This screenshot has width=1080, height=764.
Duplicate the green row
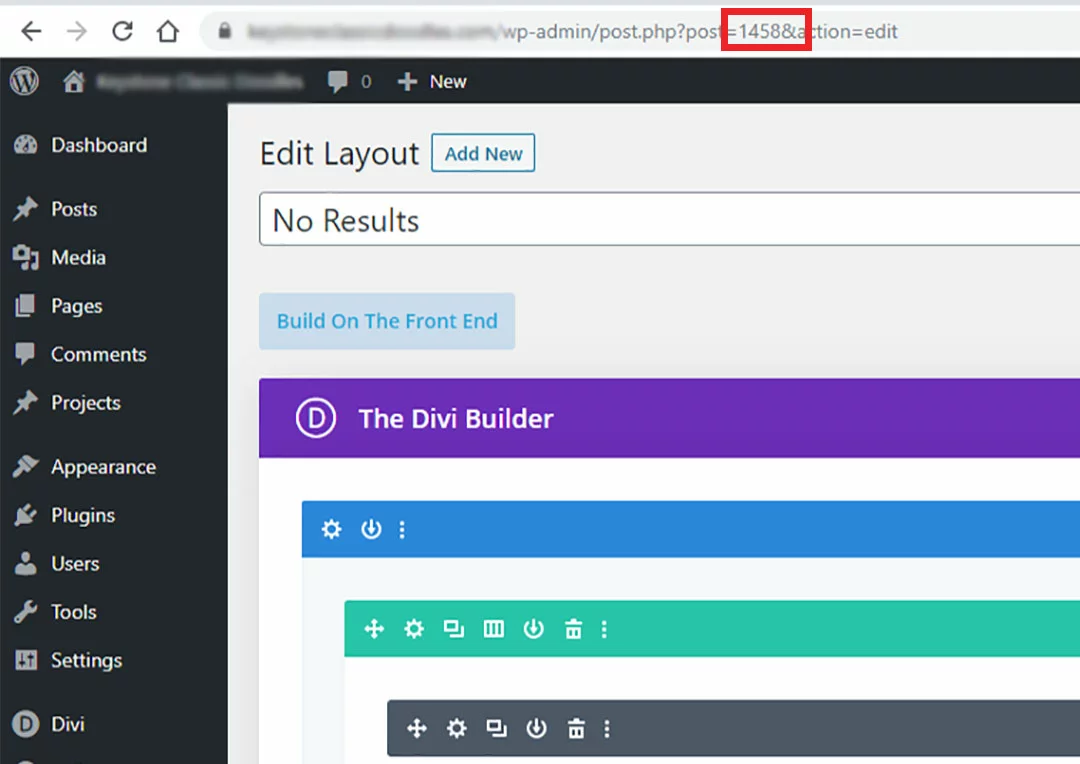pos(453,628)
